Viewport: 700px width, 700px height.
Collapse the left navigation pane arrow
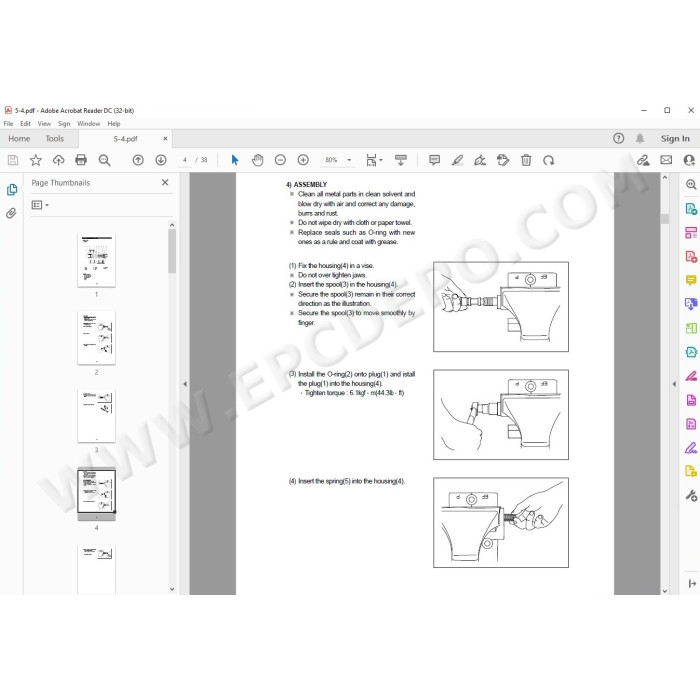click(185, 383)
